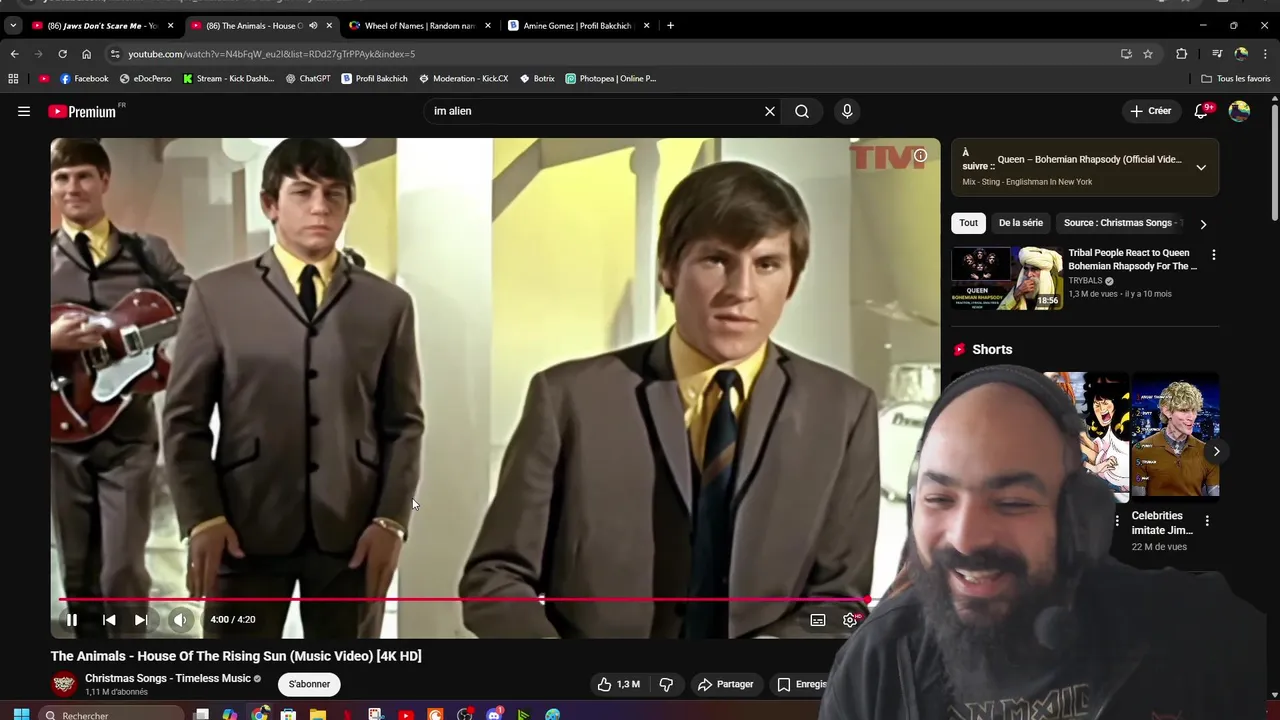
Task: Open the YouTube guide hamburger menu
Action: [x=24, y=111]
